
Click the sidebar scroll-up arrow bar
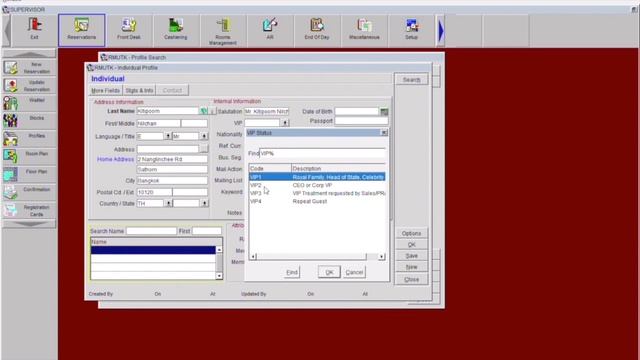coord(29,53)
